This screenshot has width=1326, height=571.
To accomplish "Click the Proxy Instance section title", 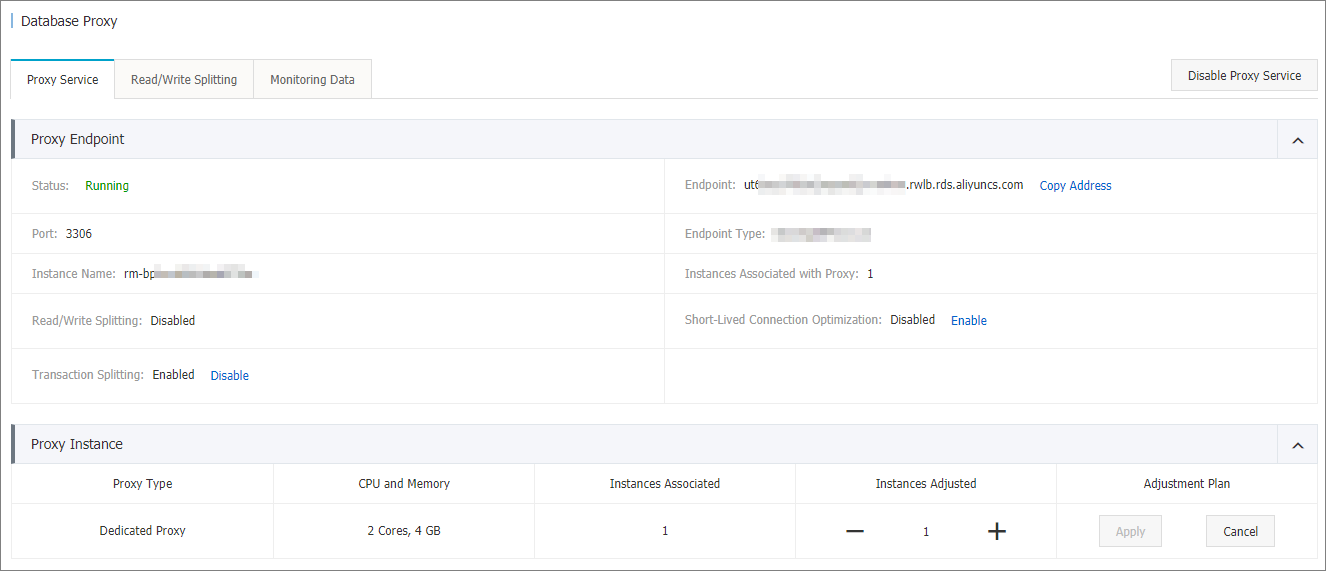I will [x=77, y=445].
